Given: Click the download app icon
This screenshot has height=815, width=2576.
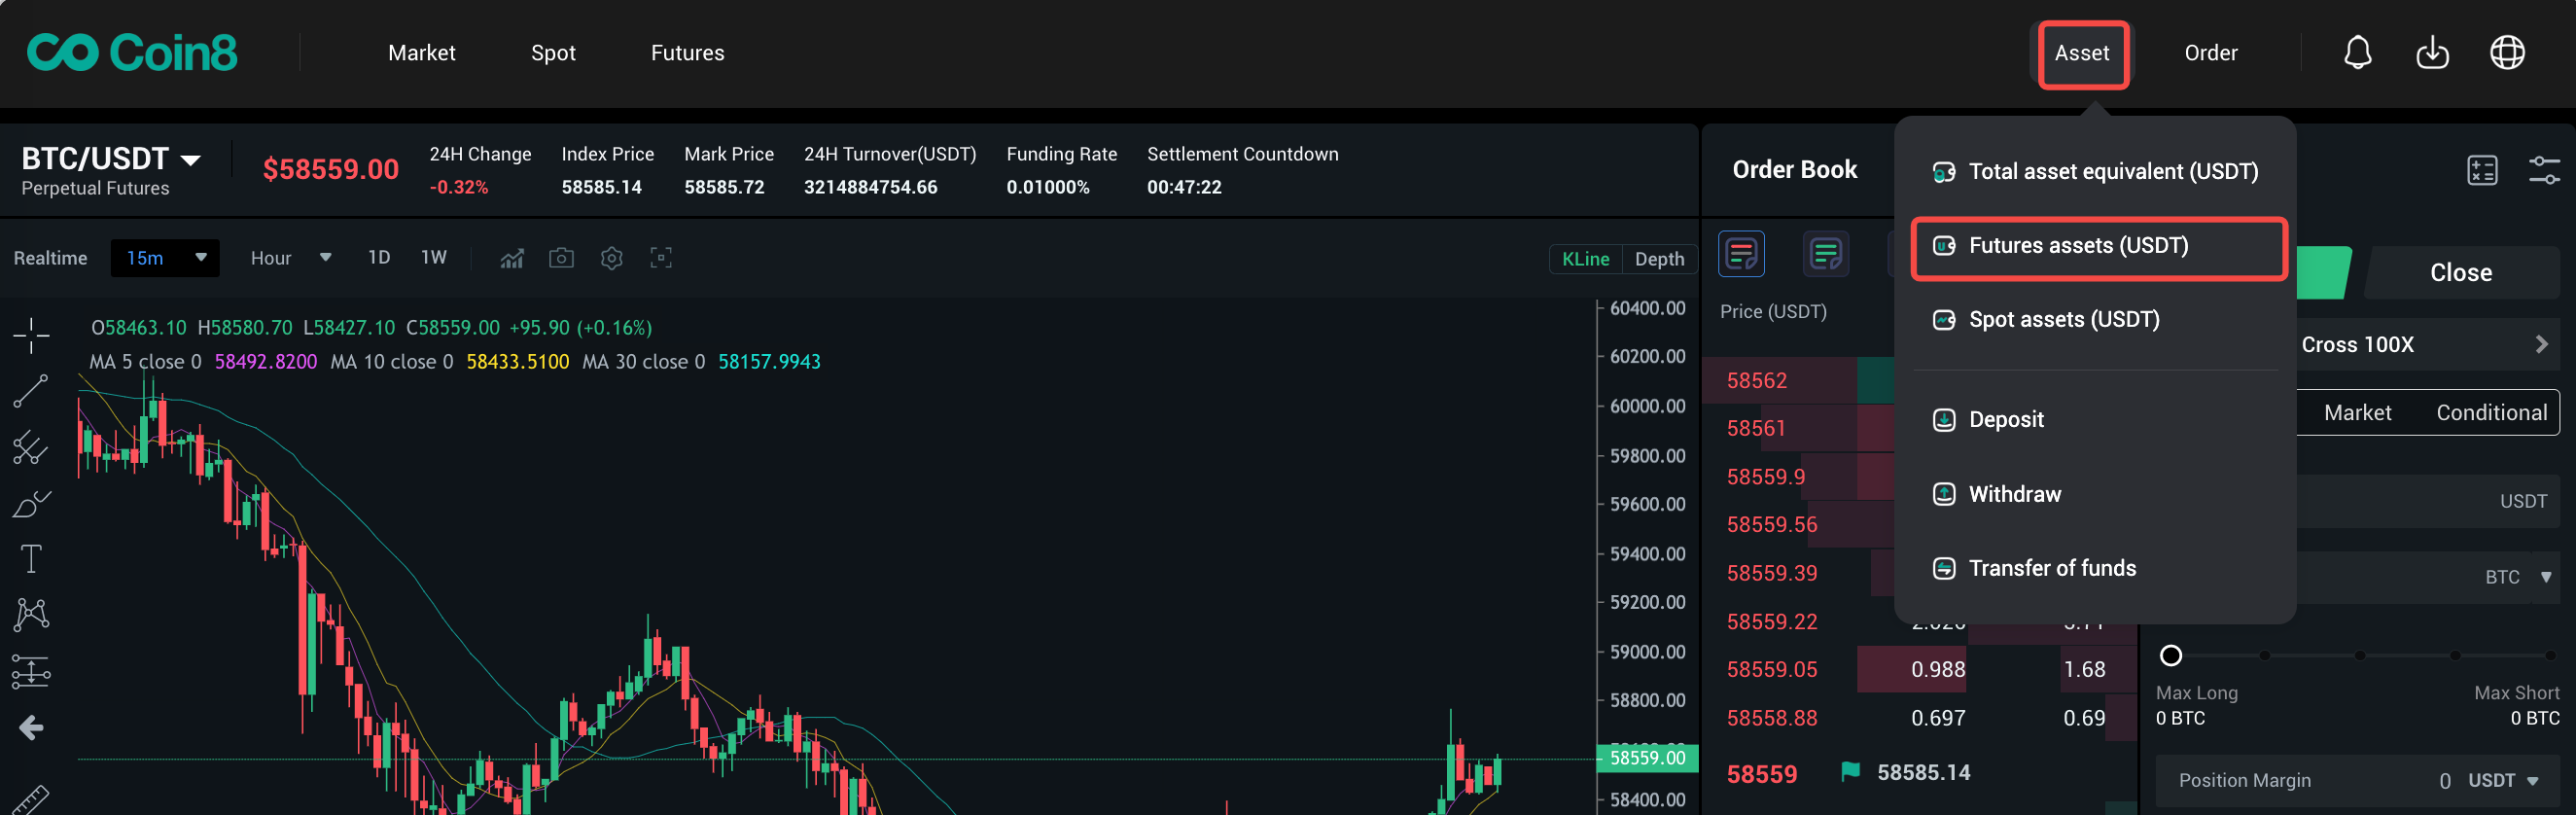Looking at the screenshot, I should (2432, 53).
